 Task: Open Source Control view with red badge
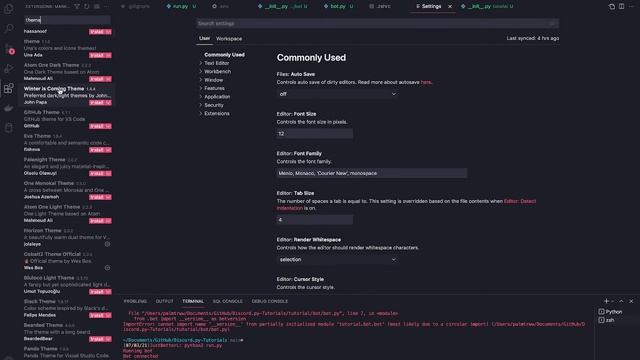[9, 50]
